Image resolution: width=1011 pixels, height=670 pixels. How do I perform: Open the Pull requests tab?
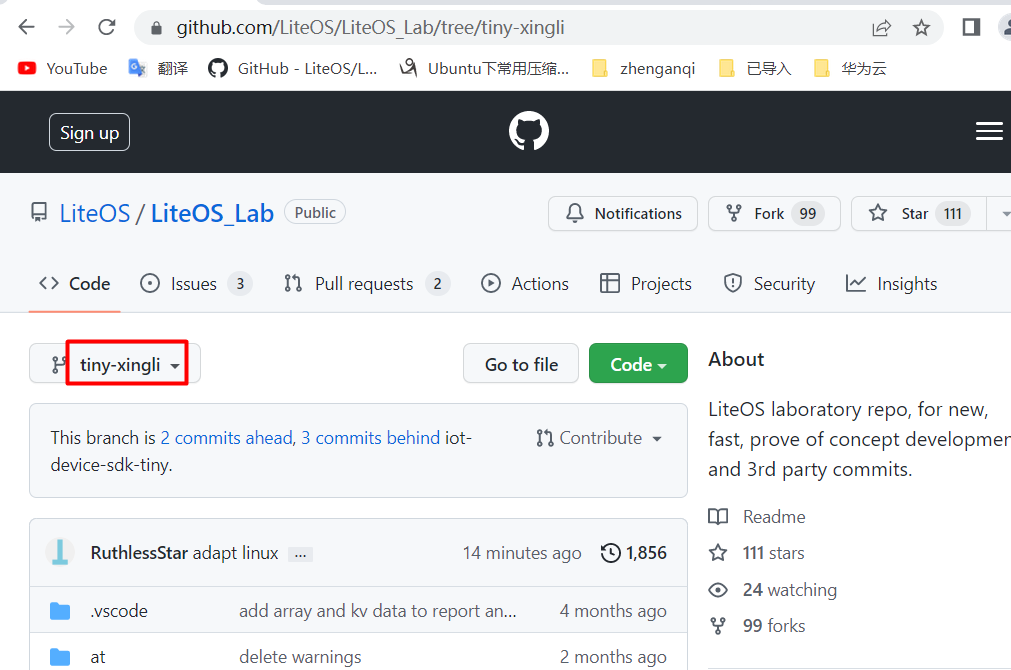(x=366, y=284)
